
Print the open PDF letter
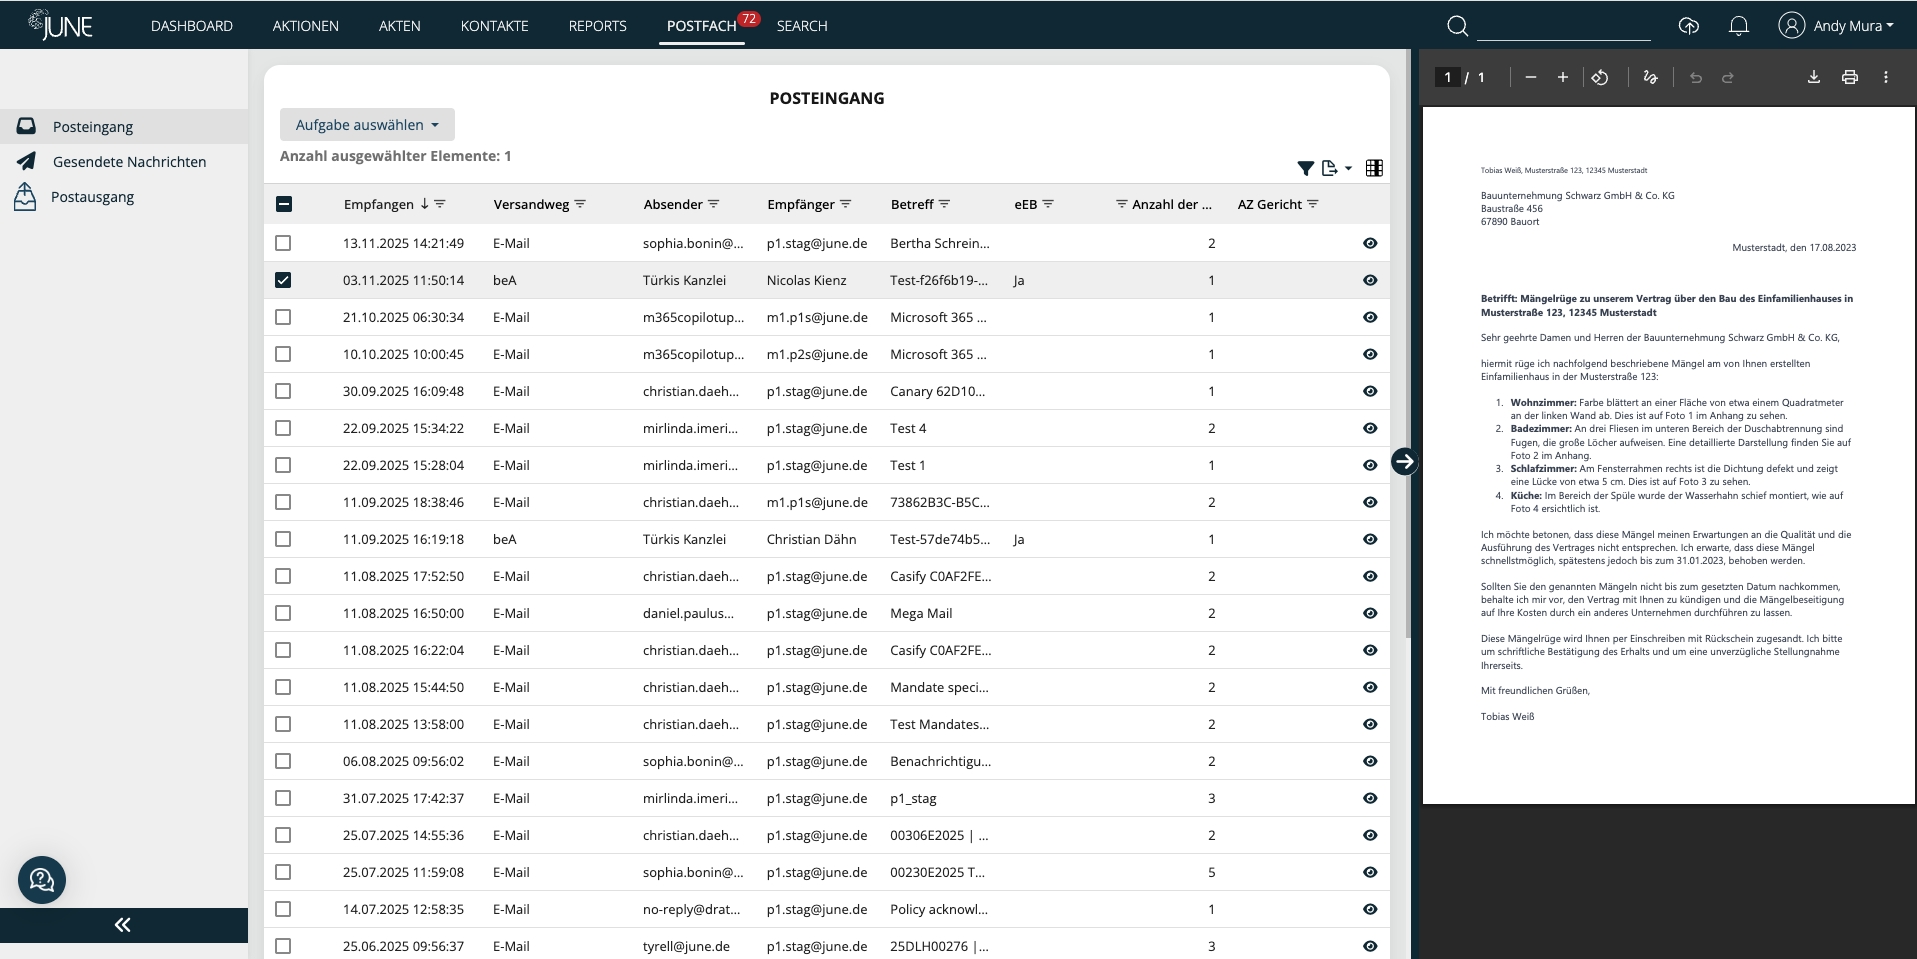1849,77
